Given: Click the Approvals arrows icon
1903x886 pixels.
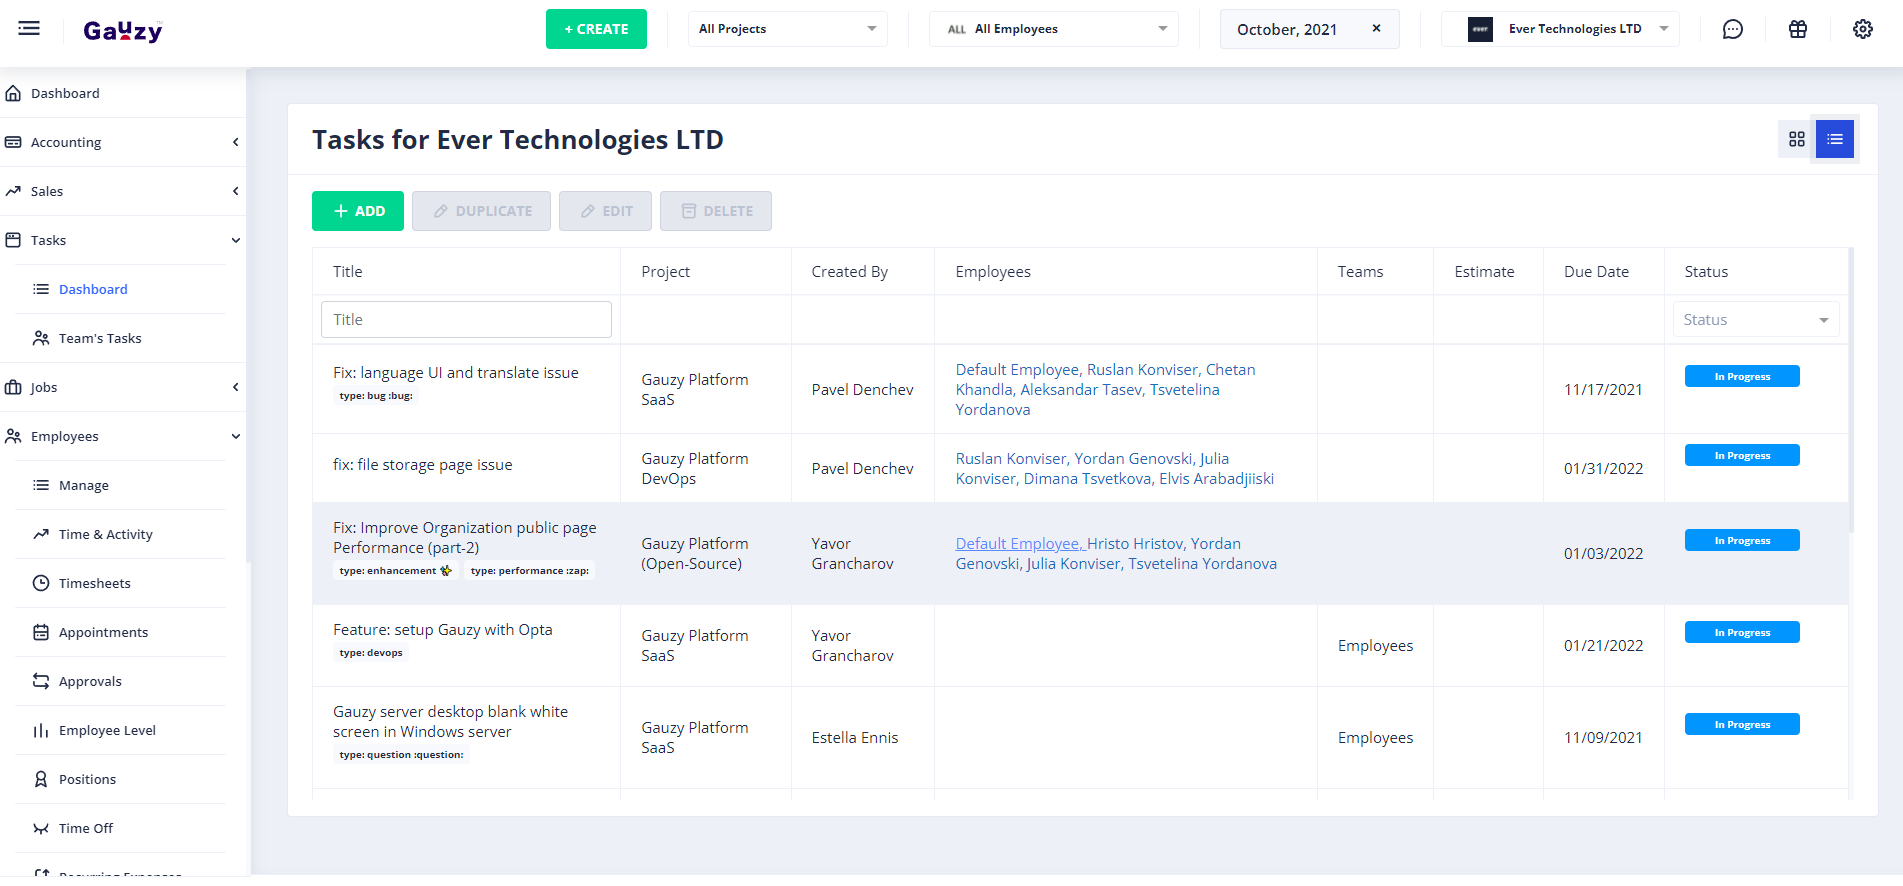Looking at the screenshot, I should point(41,681).
